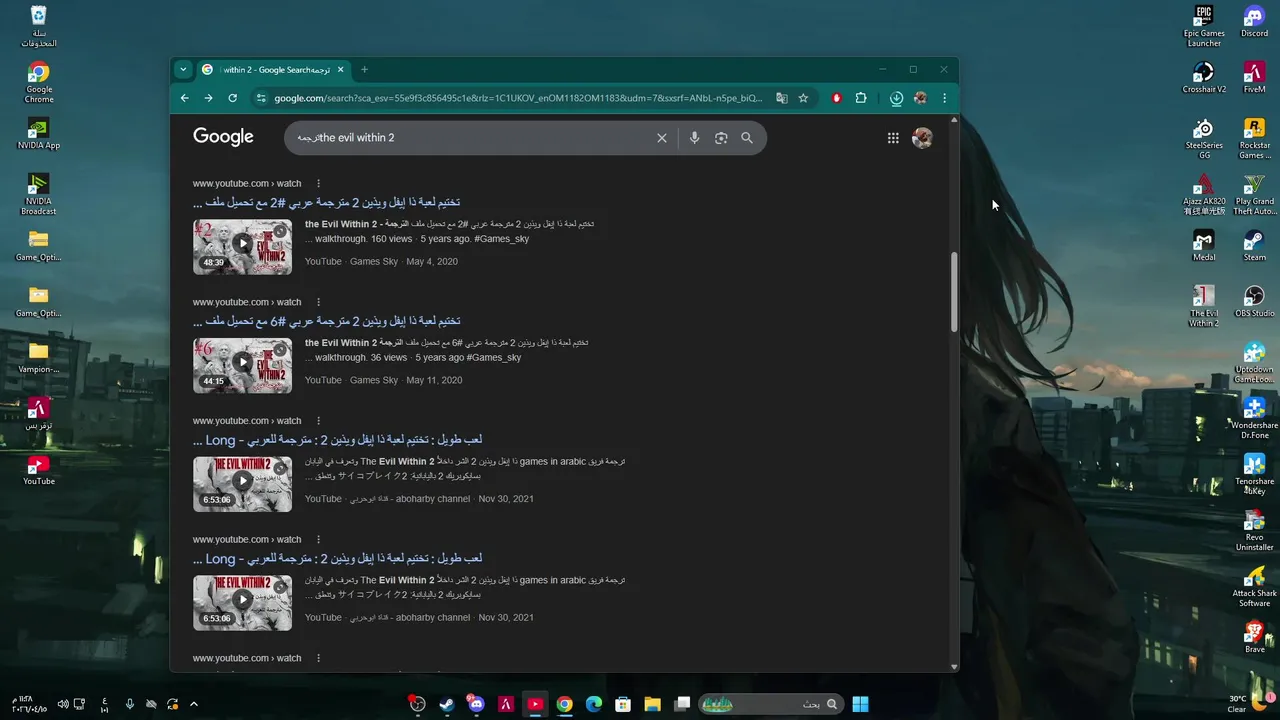Toggle the microphone tray icon

click(129, 704)
